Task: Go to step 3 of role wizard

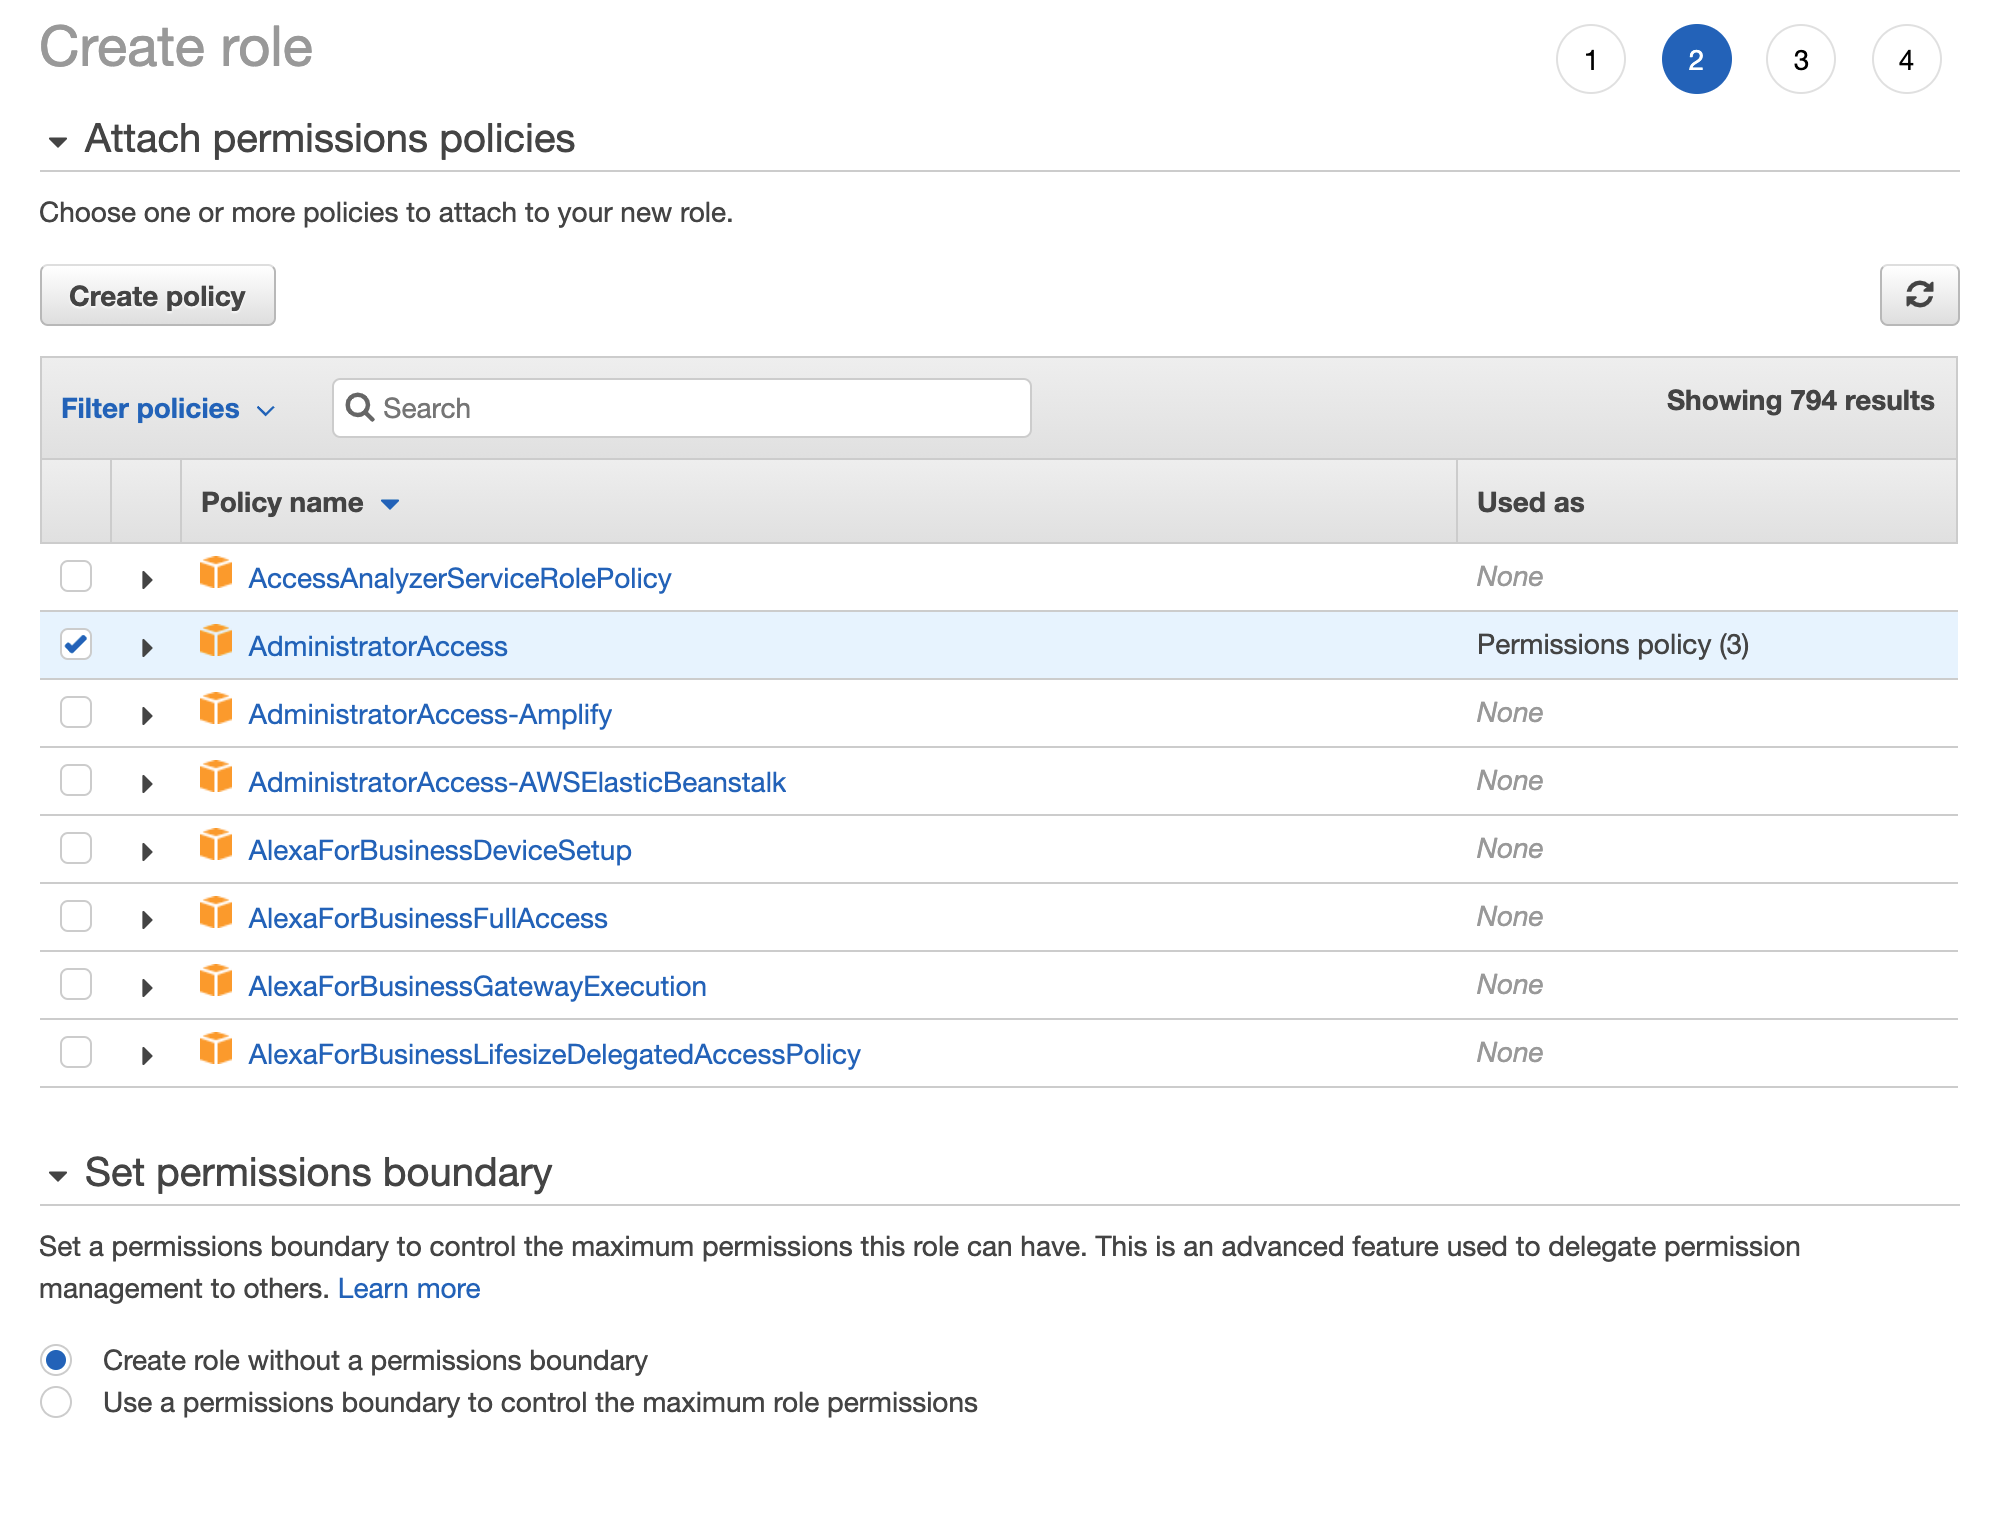Action: pos(1800,60)
